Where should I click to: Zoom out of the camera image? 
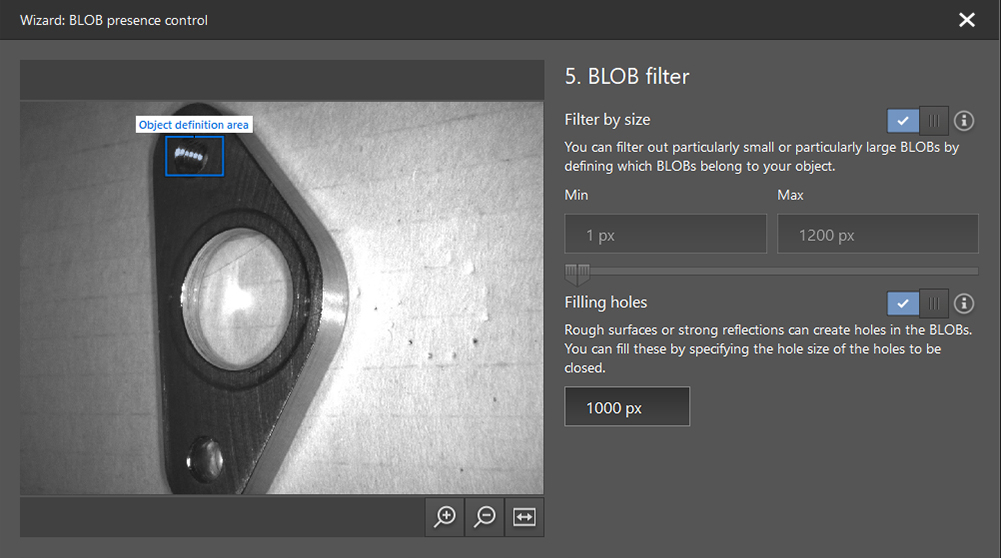[x=485, y=516]
